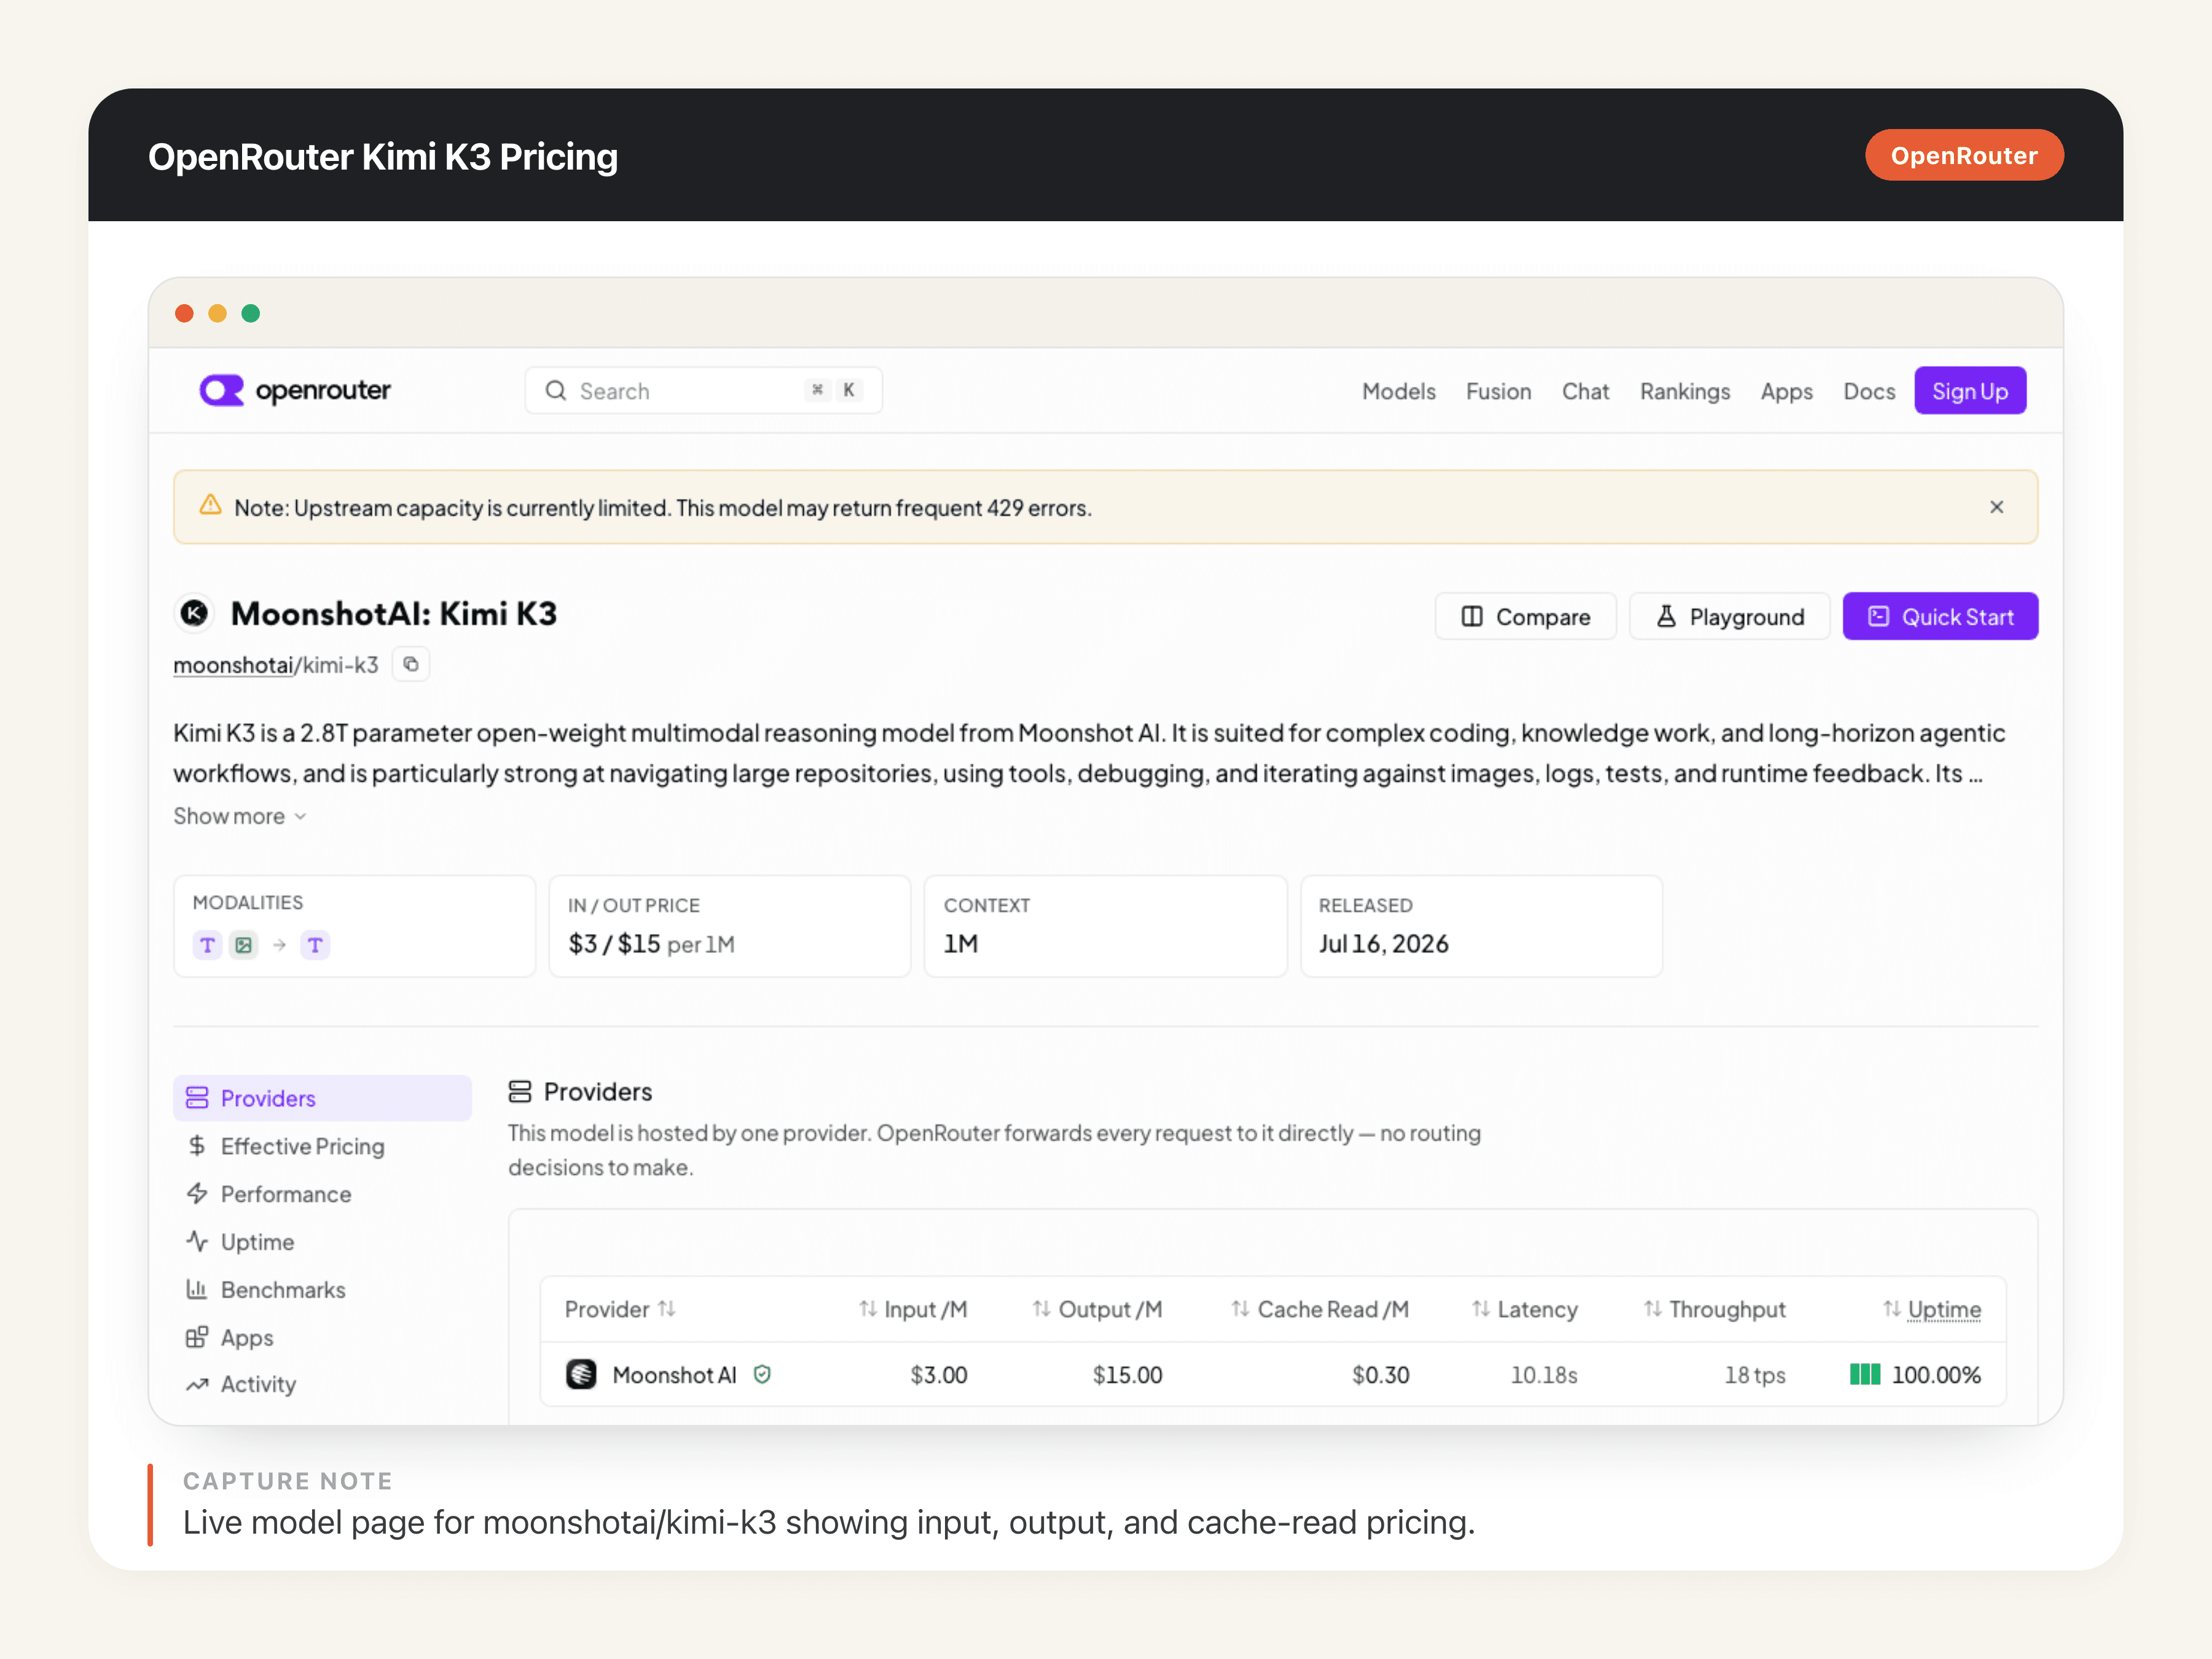Image resolution: width=2212 pixels, height=1659 pixels.
Task: Select Performance in the sidebar
Action: (322, 1194)
